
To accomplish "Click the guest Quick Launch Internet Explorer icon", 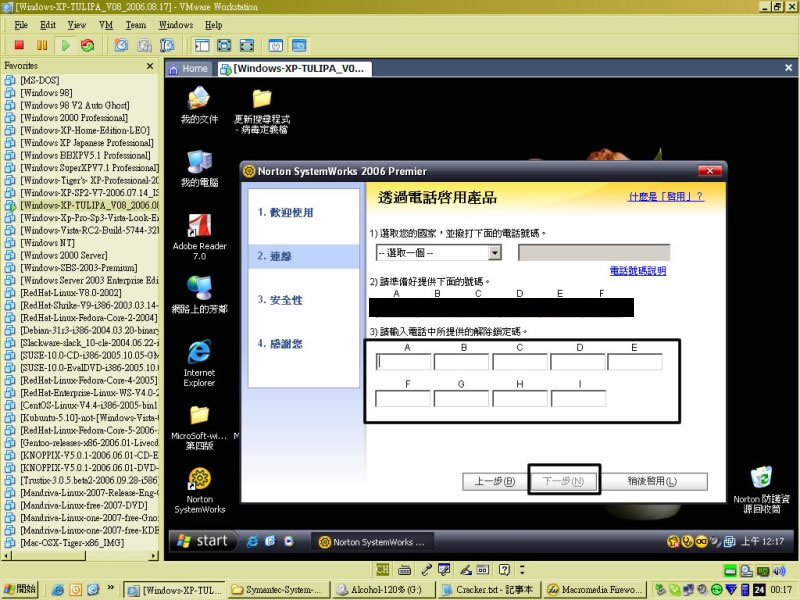I will [252, 541].
